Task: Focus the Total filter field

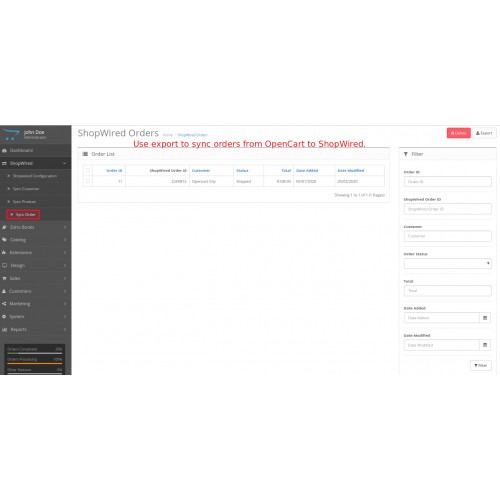Action: pos(448,291)
